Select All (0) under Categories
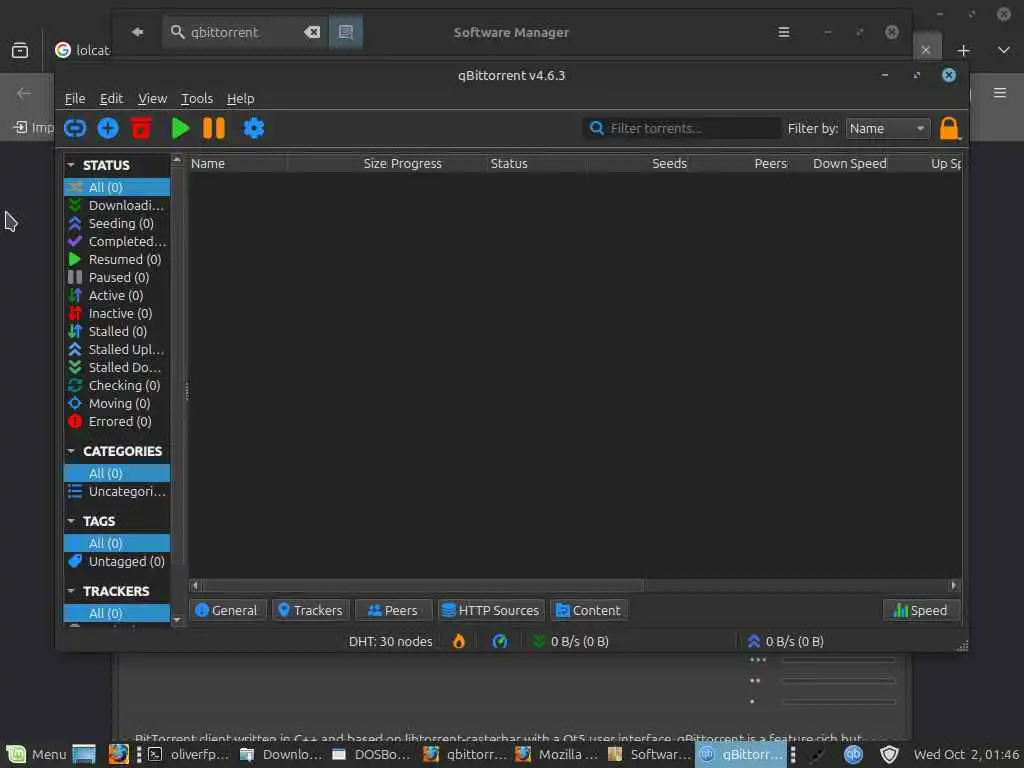1024x768 pixels. click(117, 473)
